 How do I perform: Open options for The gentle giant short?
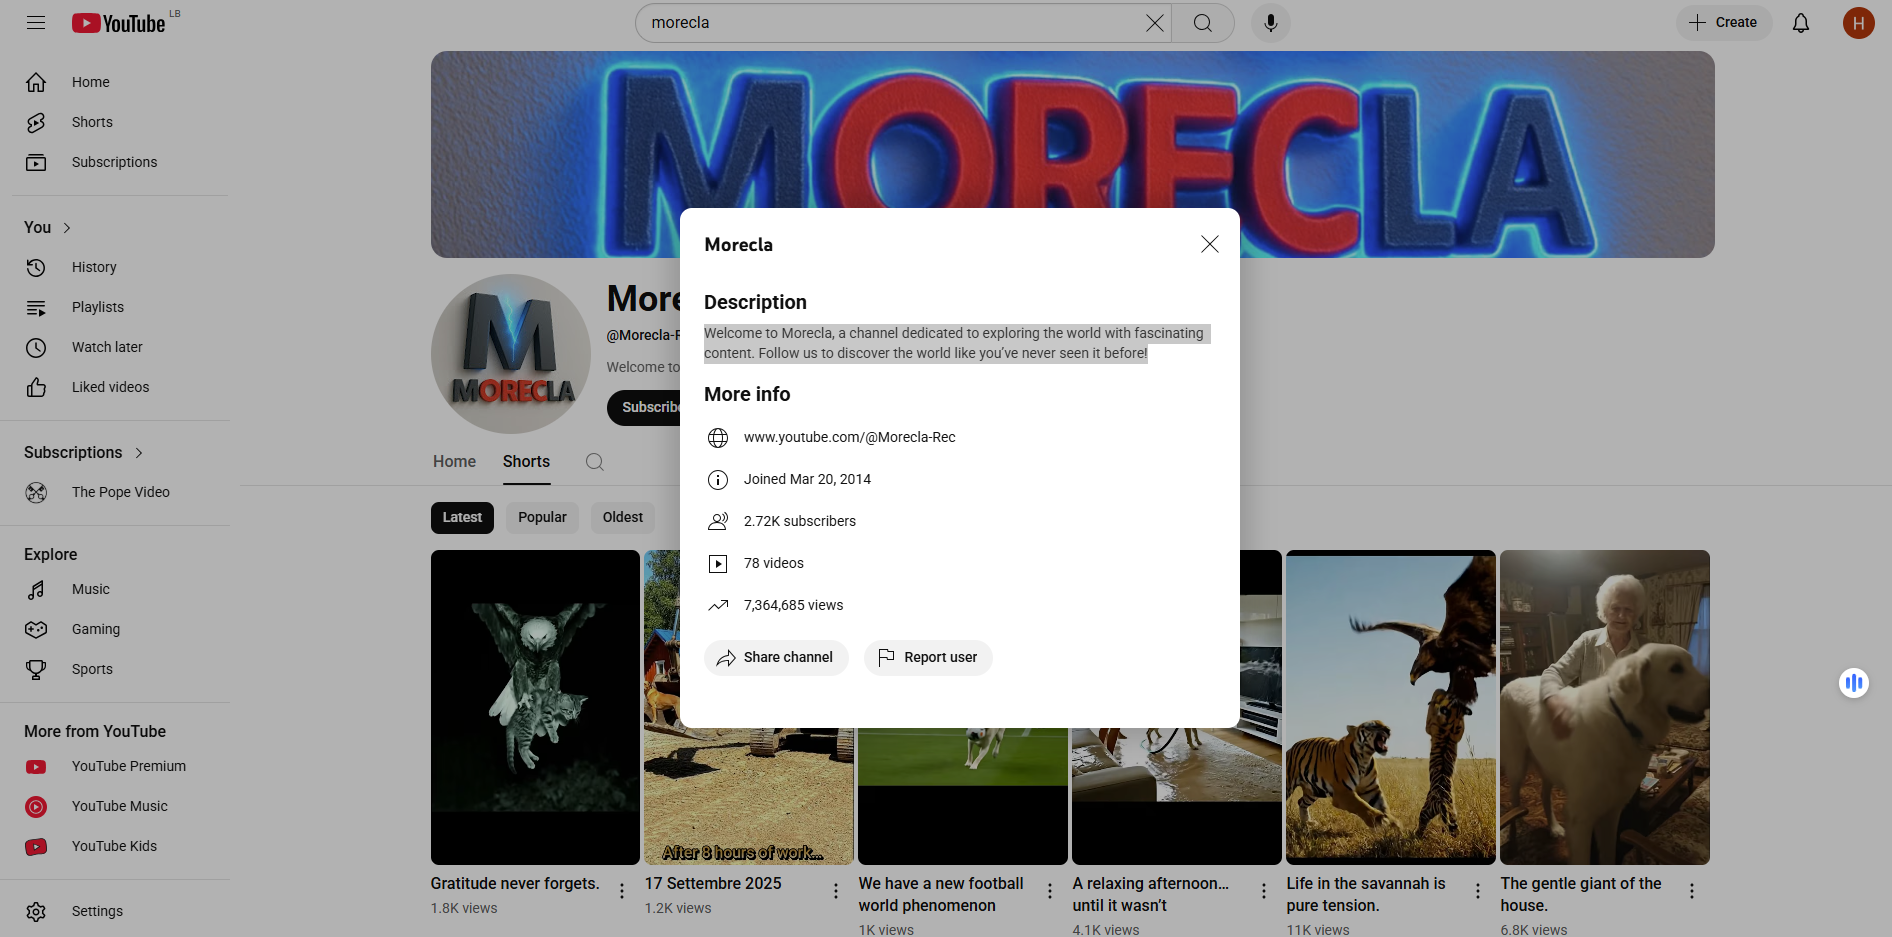[x=1692, y=891]
